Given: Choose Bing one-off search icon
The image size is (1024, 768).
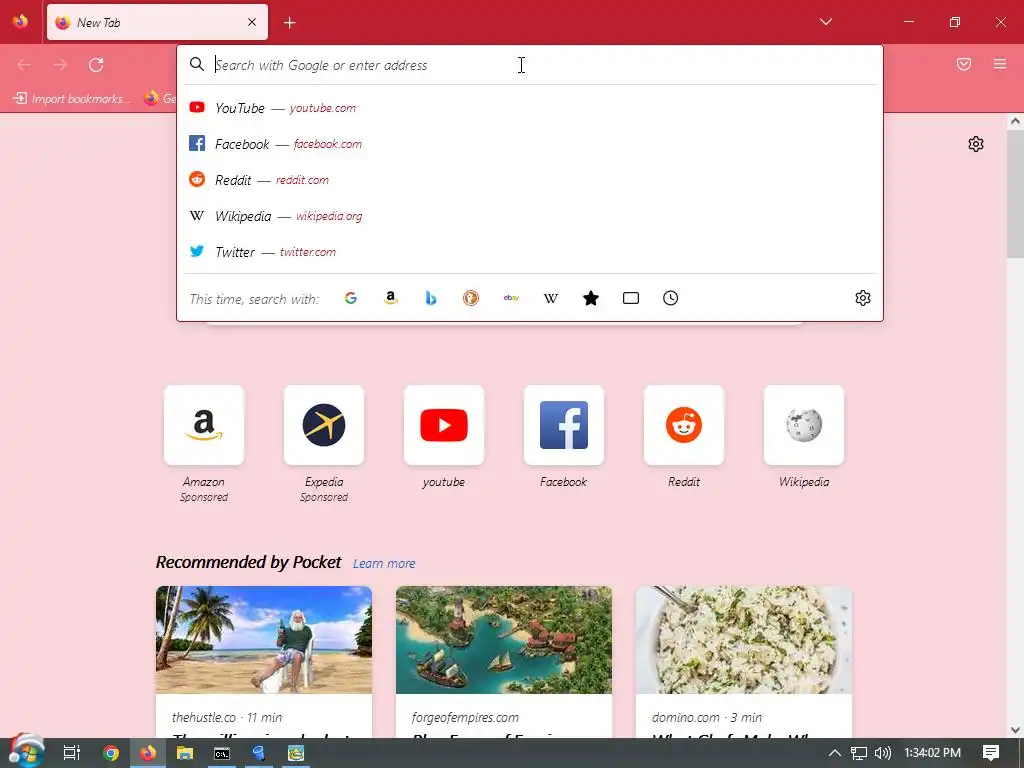Looking at the screenshot, I should 431,298.
